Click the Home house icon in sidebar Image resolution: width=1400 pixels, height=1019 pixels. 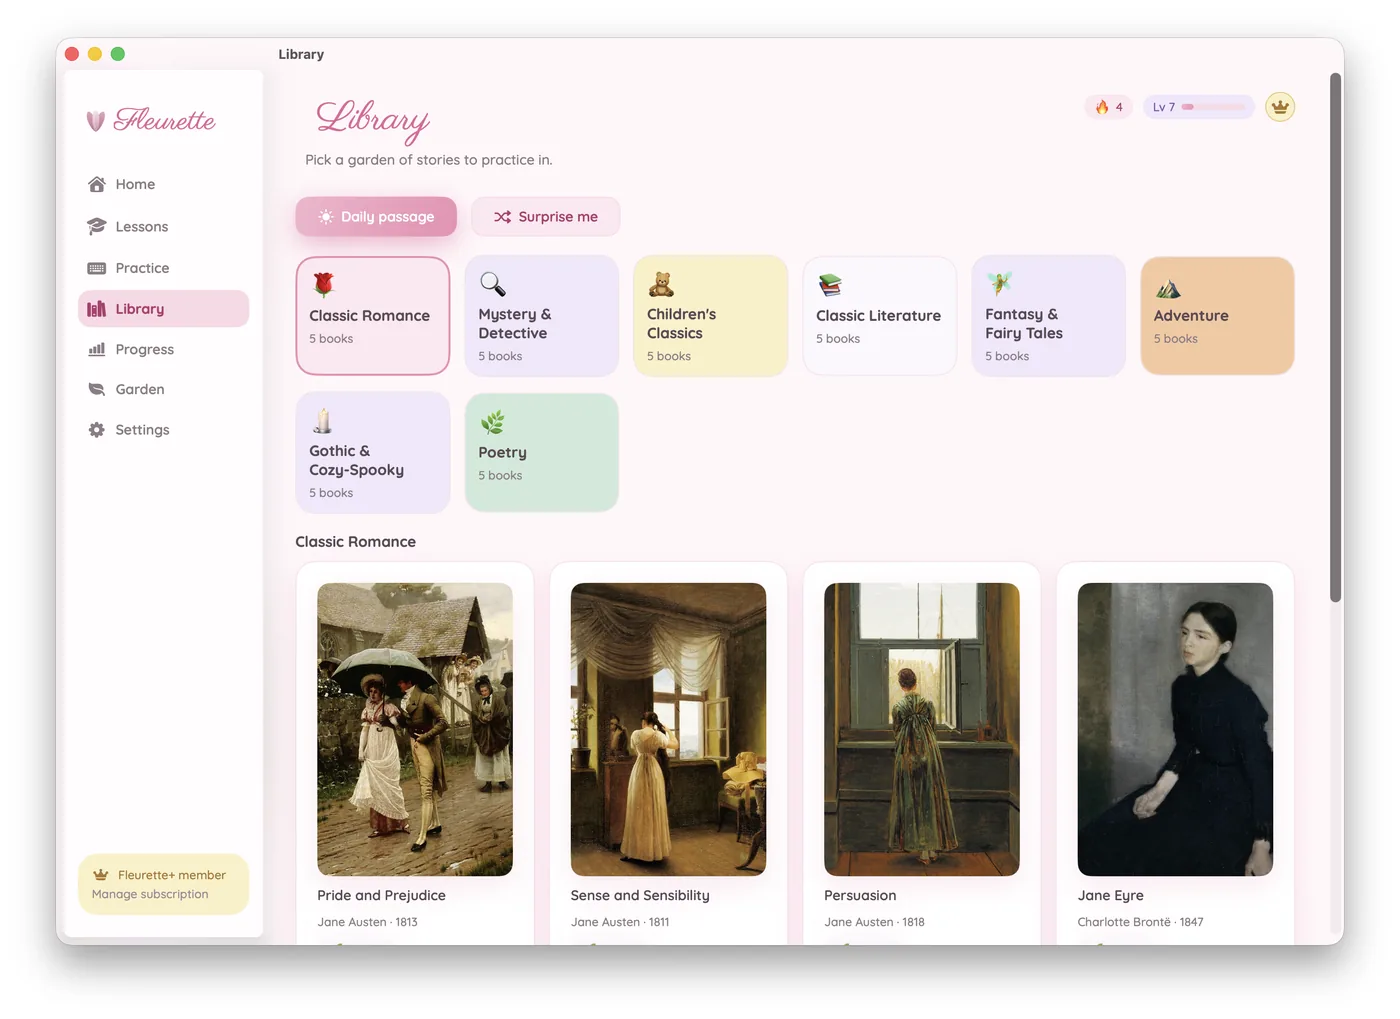pos(97,184)
